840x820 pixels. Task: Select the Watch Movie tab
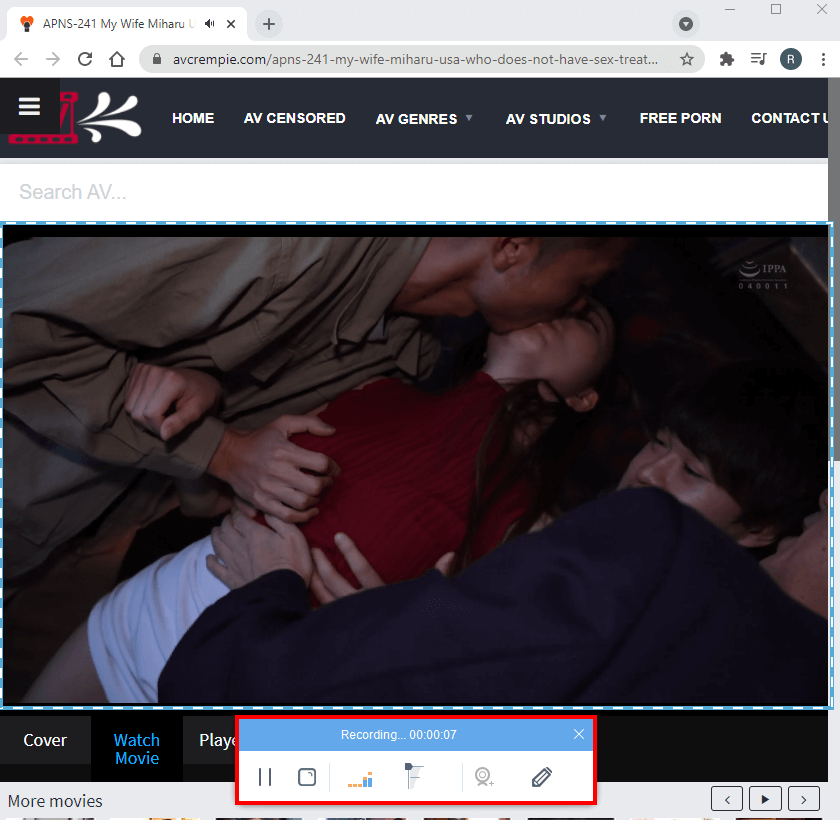[x=137, y=749]
